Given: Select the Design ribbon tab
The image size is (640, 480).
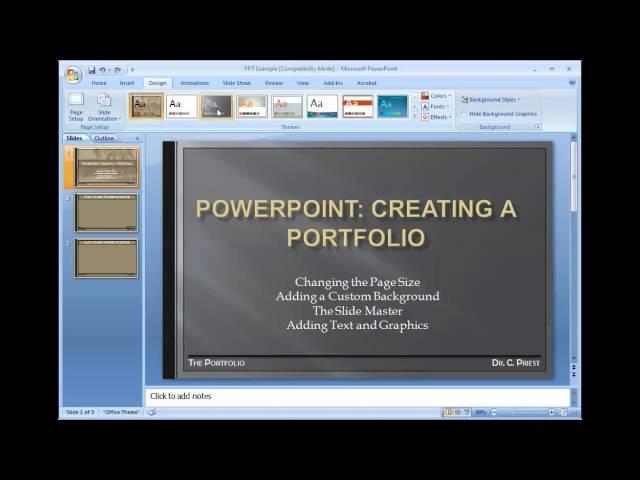Looking at the screenshot, I should tap(158, 83).
